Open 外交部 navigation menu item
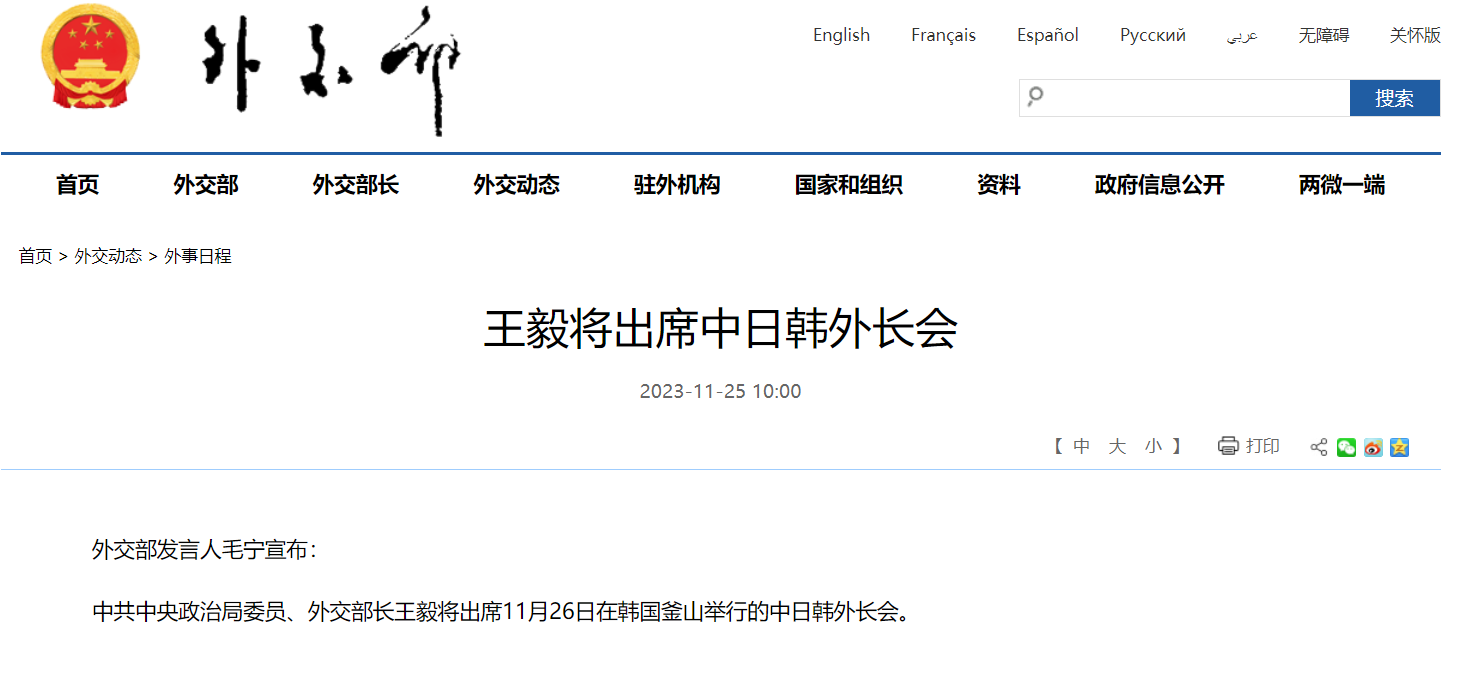The width and height of the screenshot is (1465, 693). 206,185
